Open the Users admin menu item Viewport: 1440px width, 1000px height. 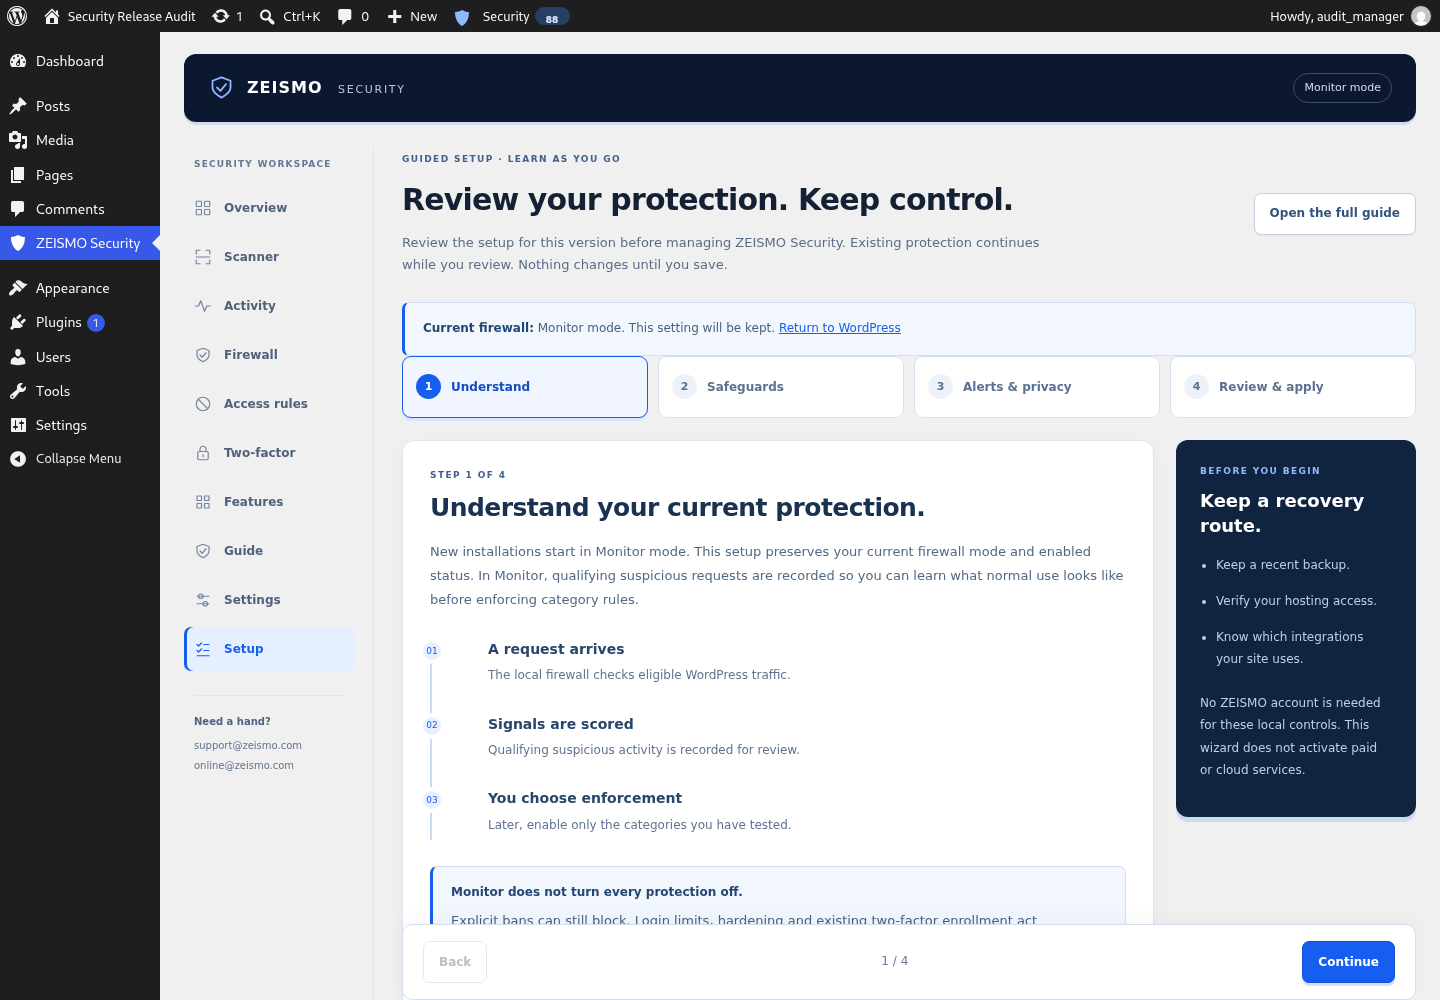80,357
